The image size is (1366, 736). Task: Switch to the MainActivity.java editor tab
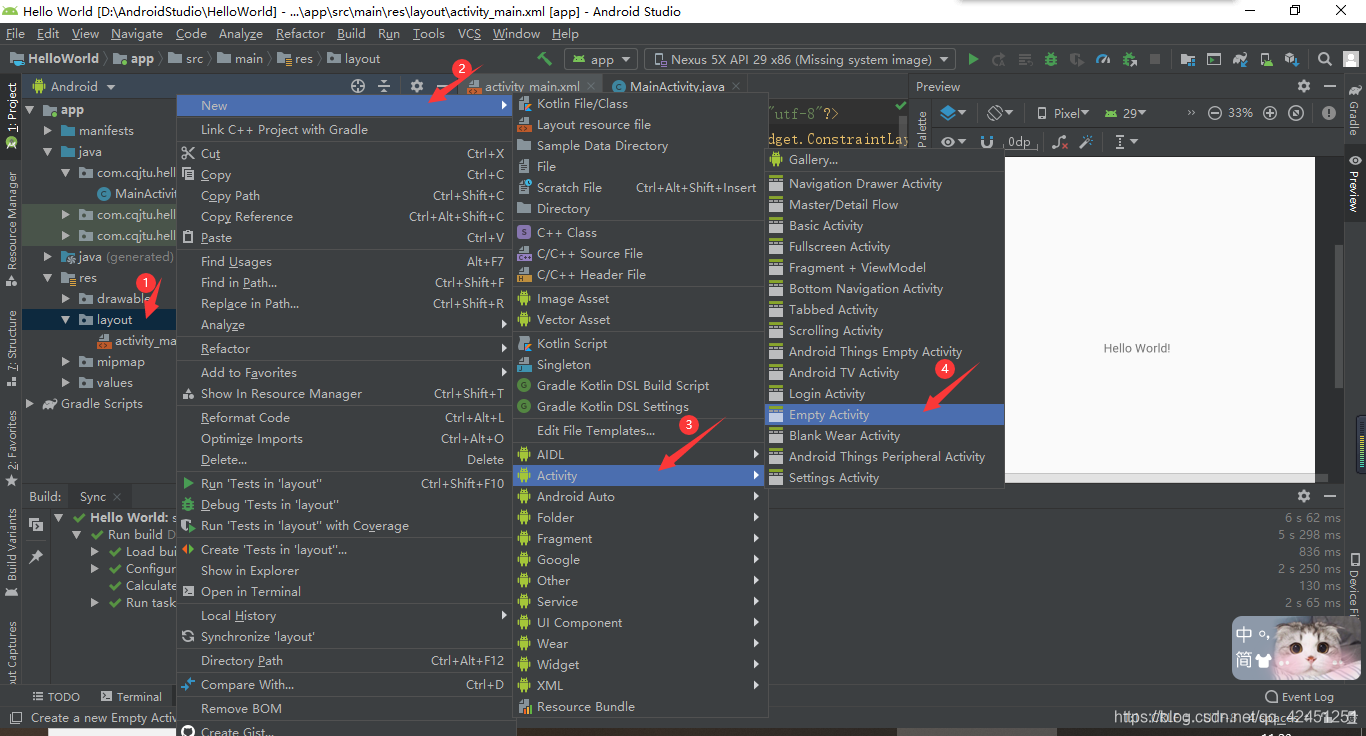tap(676, 87)
